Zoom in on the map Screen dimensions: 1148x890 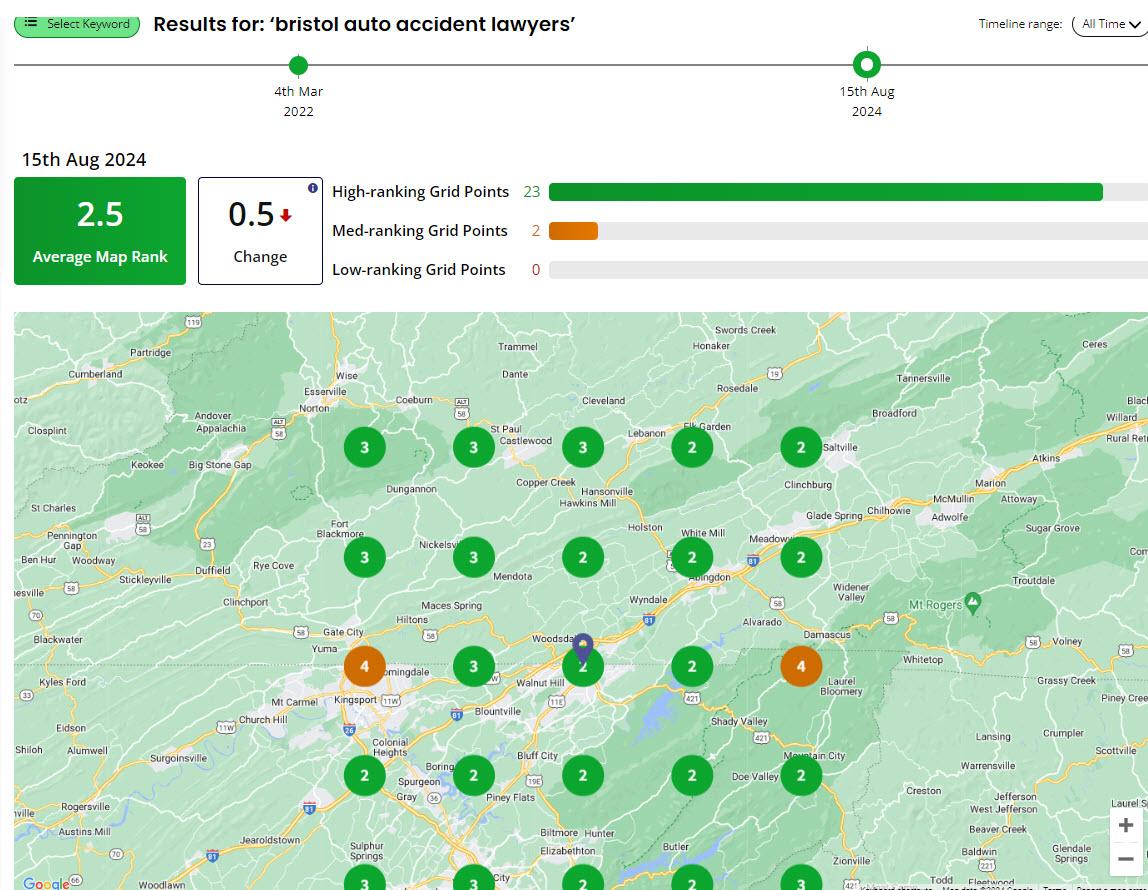[1125, 826]
